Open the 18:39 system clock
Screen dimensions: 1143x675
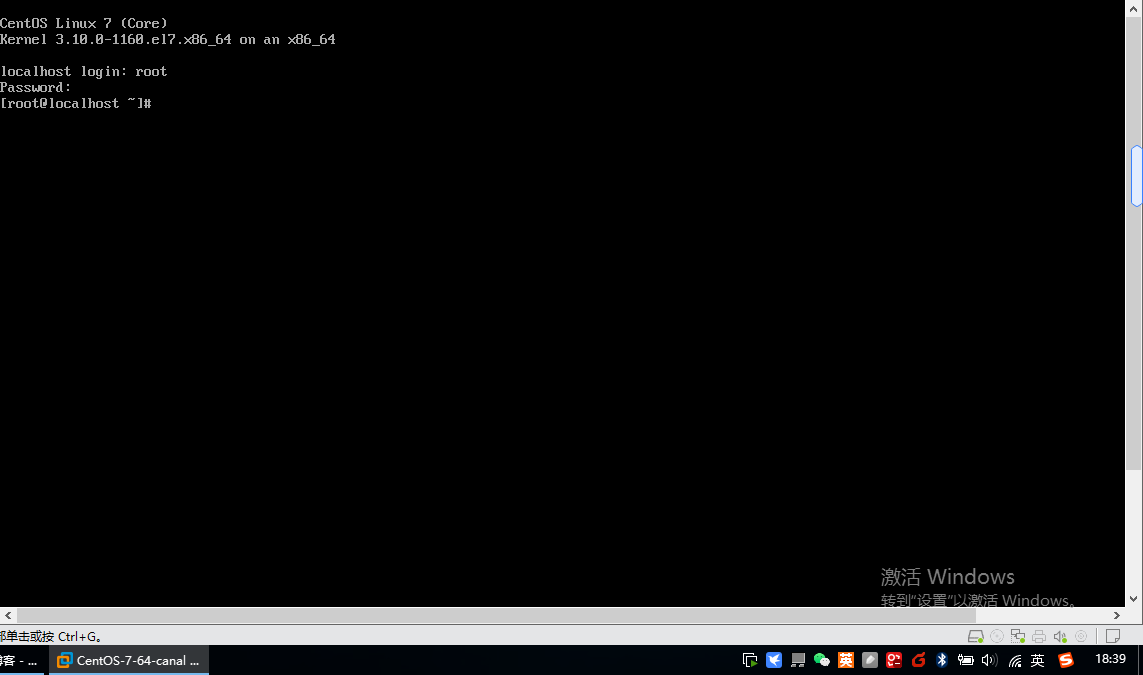pos(1110,659)
